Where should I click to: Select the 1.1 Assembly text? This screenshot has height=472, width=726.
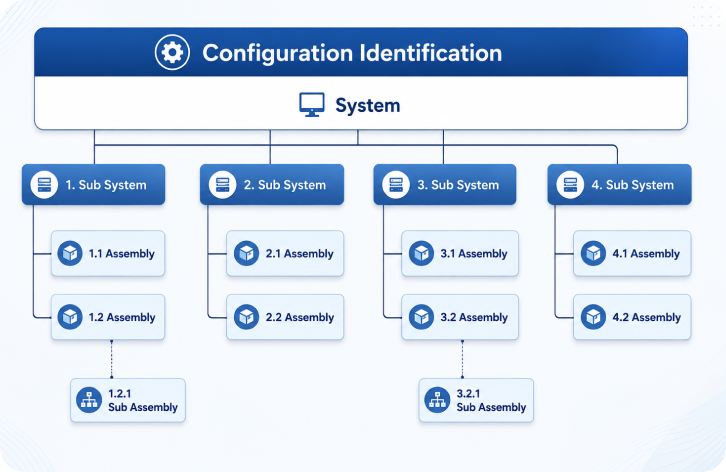(122, 254)
